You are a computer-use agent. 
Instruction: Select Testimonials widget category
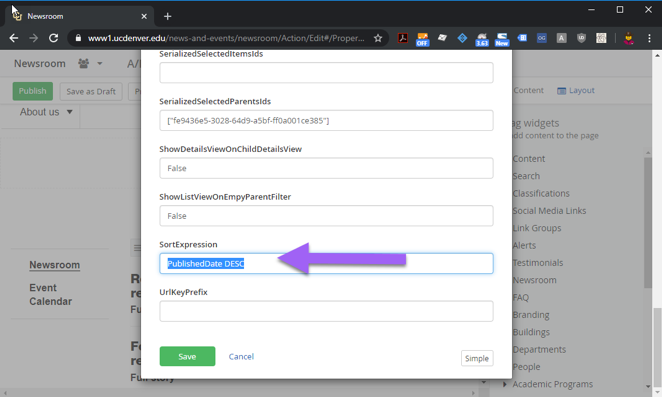click(x=537, y=263)
